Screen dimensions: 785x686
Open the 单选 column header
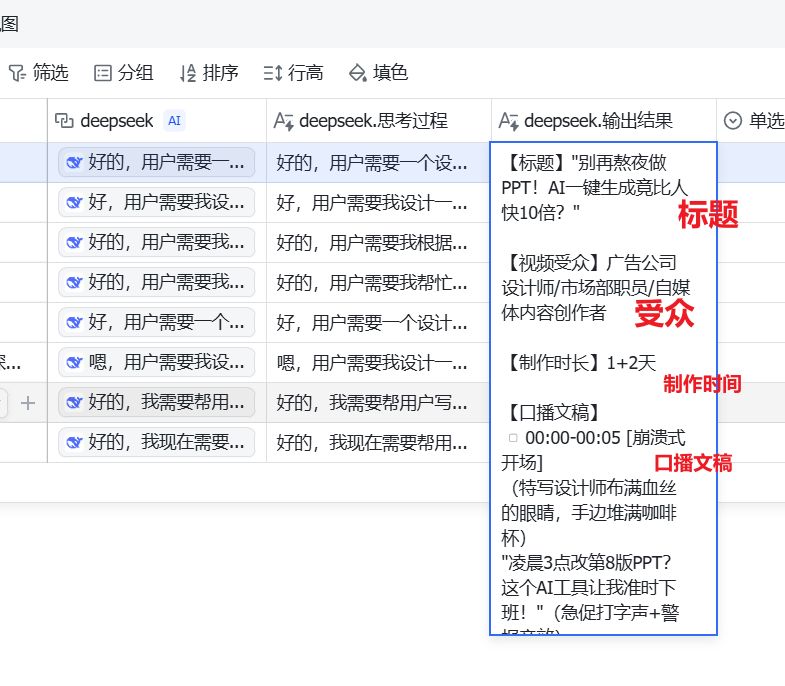click(x=753, y=121)
